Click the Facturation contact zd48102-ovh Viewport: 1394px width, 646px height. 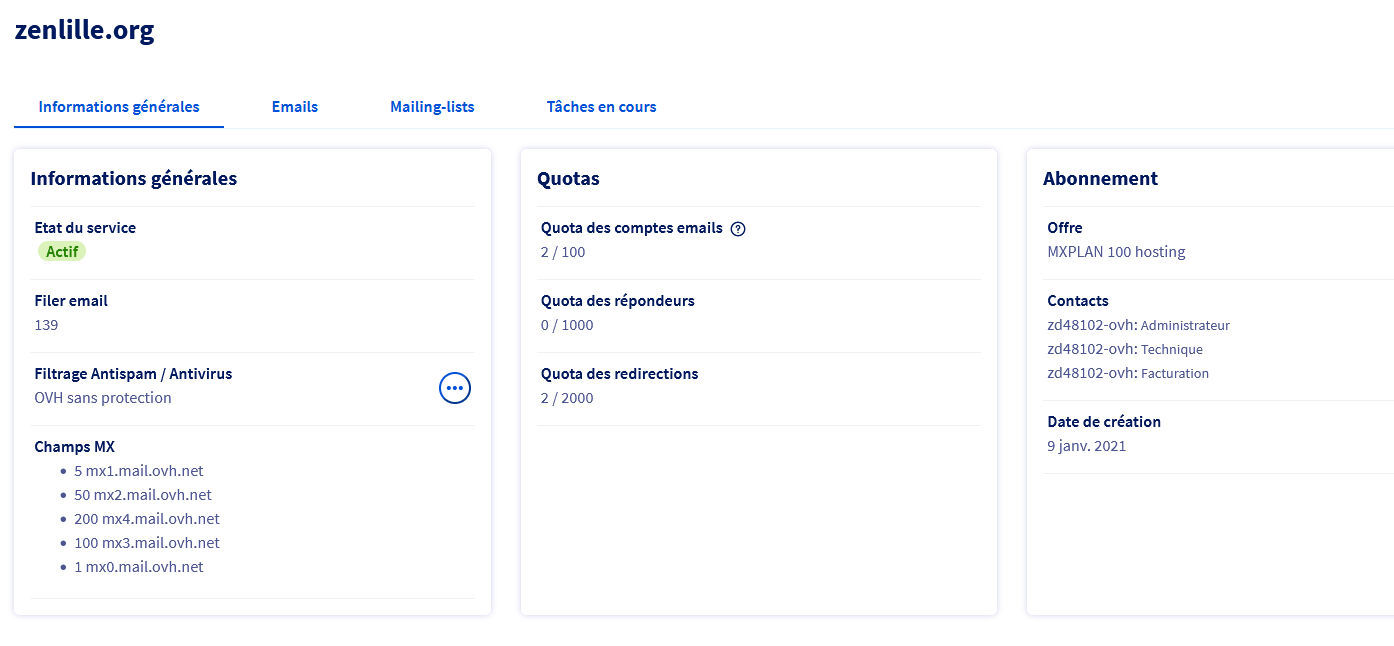pyautogui.click(x=1091, y=373)
